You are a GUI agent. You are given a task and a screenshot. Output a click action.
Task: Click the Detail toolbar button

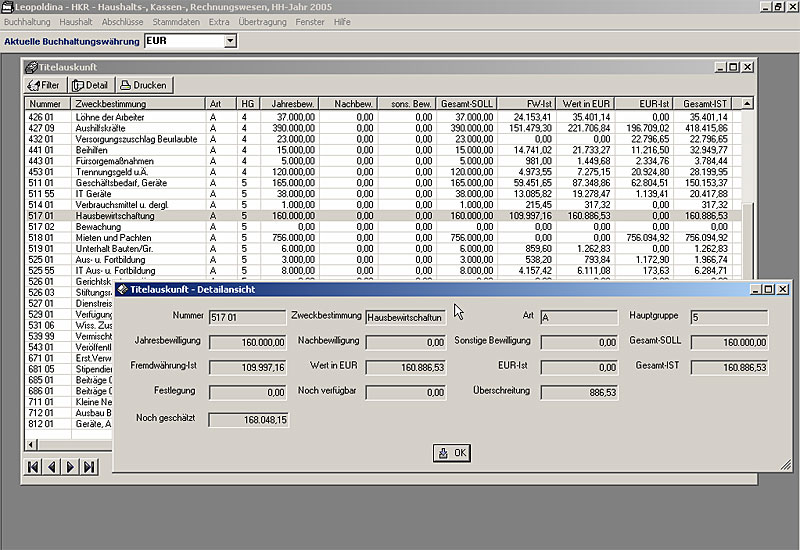(x=91, y=85)
